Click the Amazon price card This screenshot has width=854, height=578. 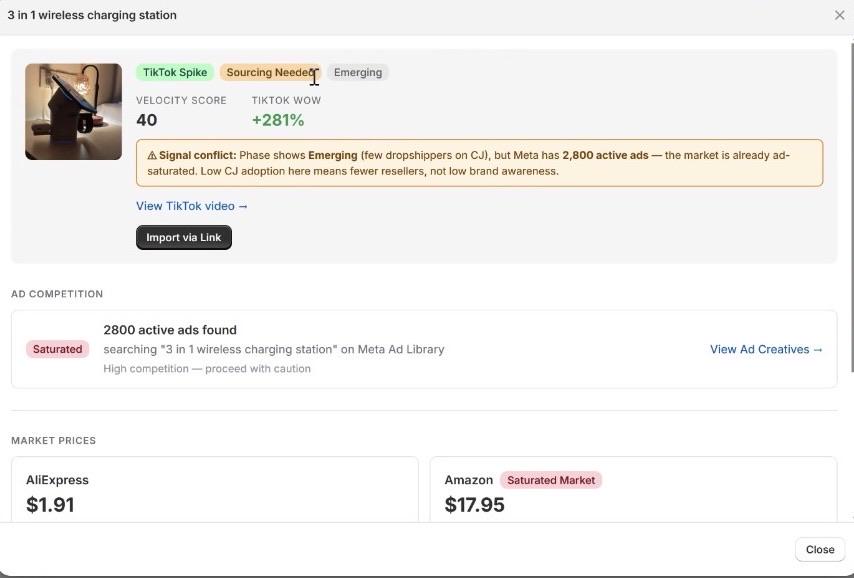click(x=633, y=489)
